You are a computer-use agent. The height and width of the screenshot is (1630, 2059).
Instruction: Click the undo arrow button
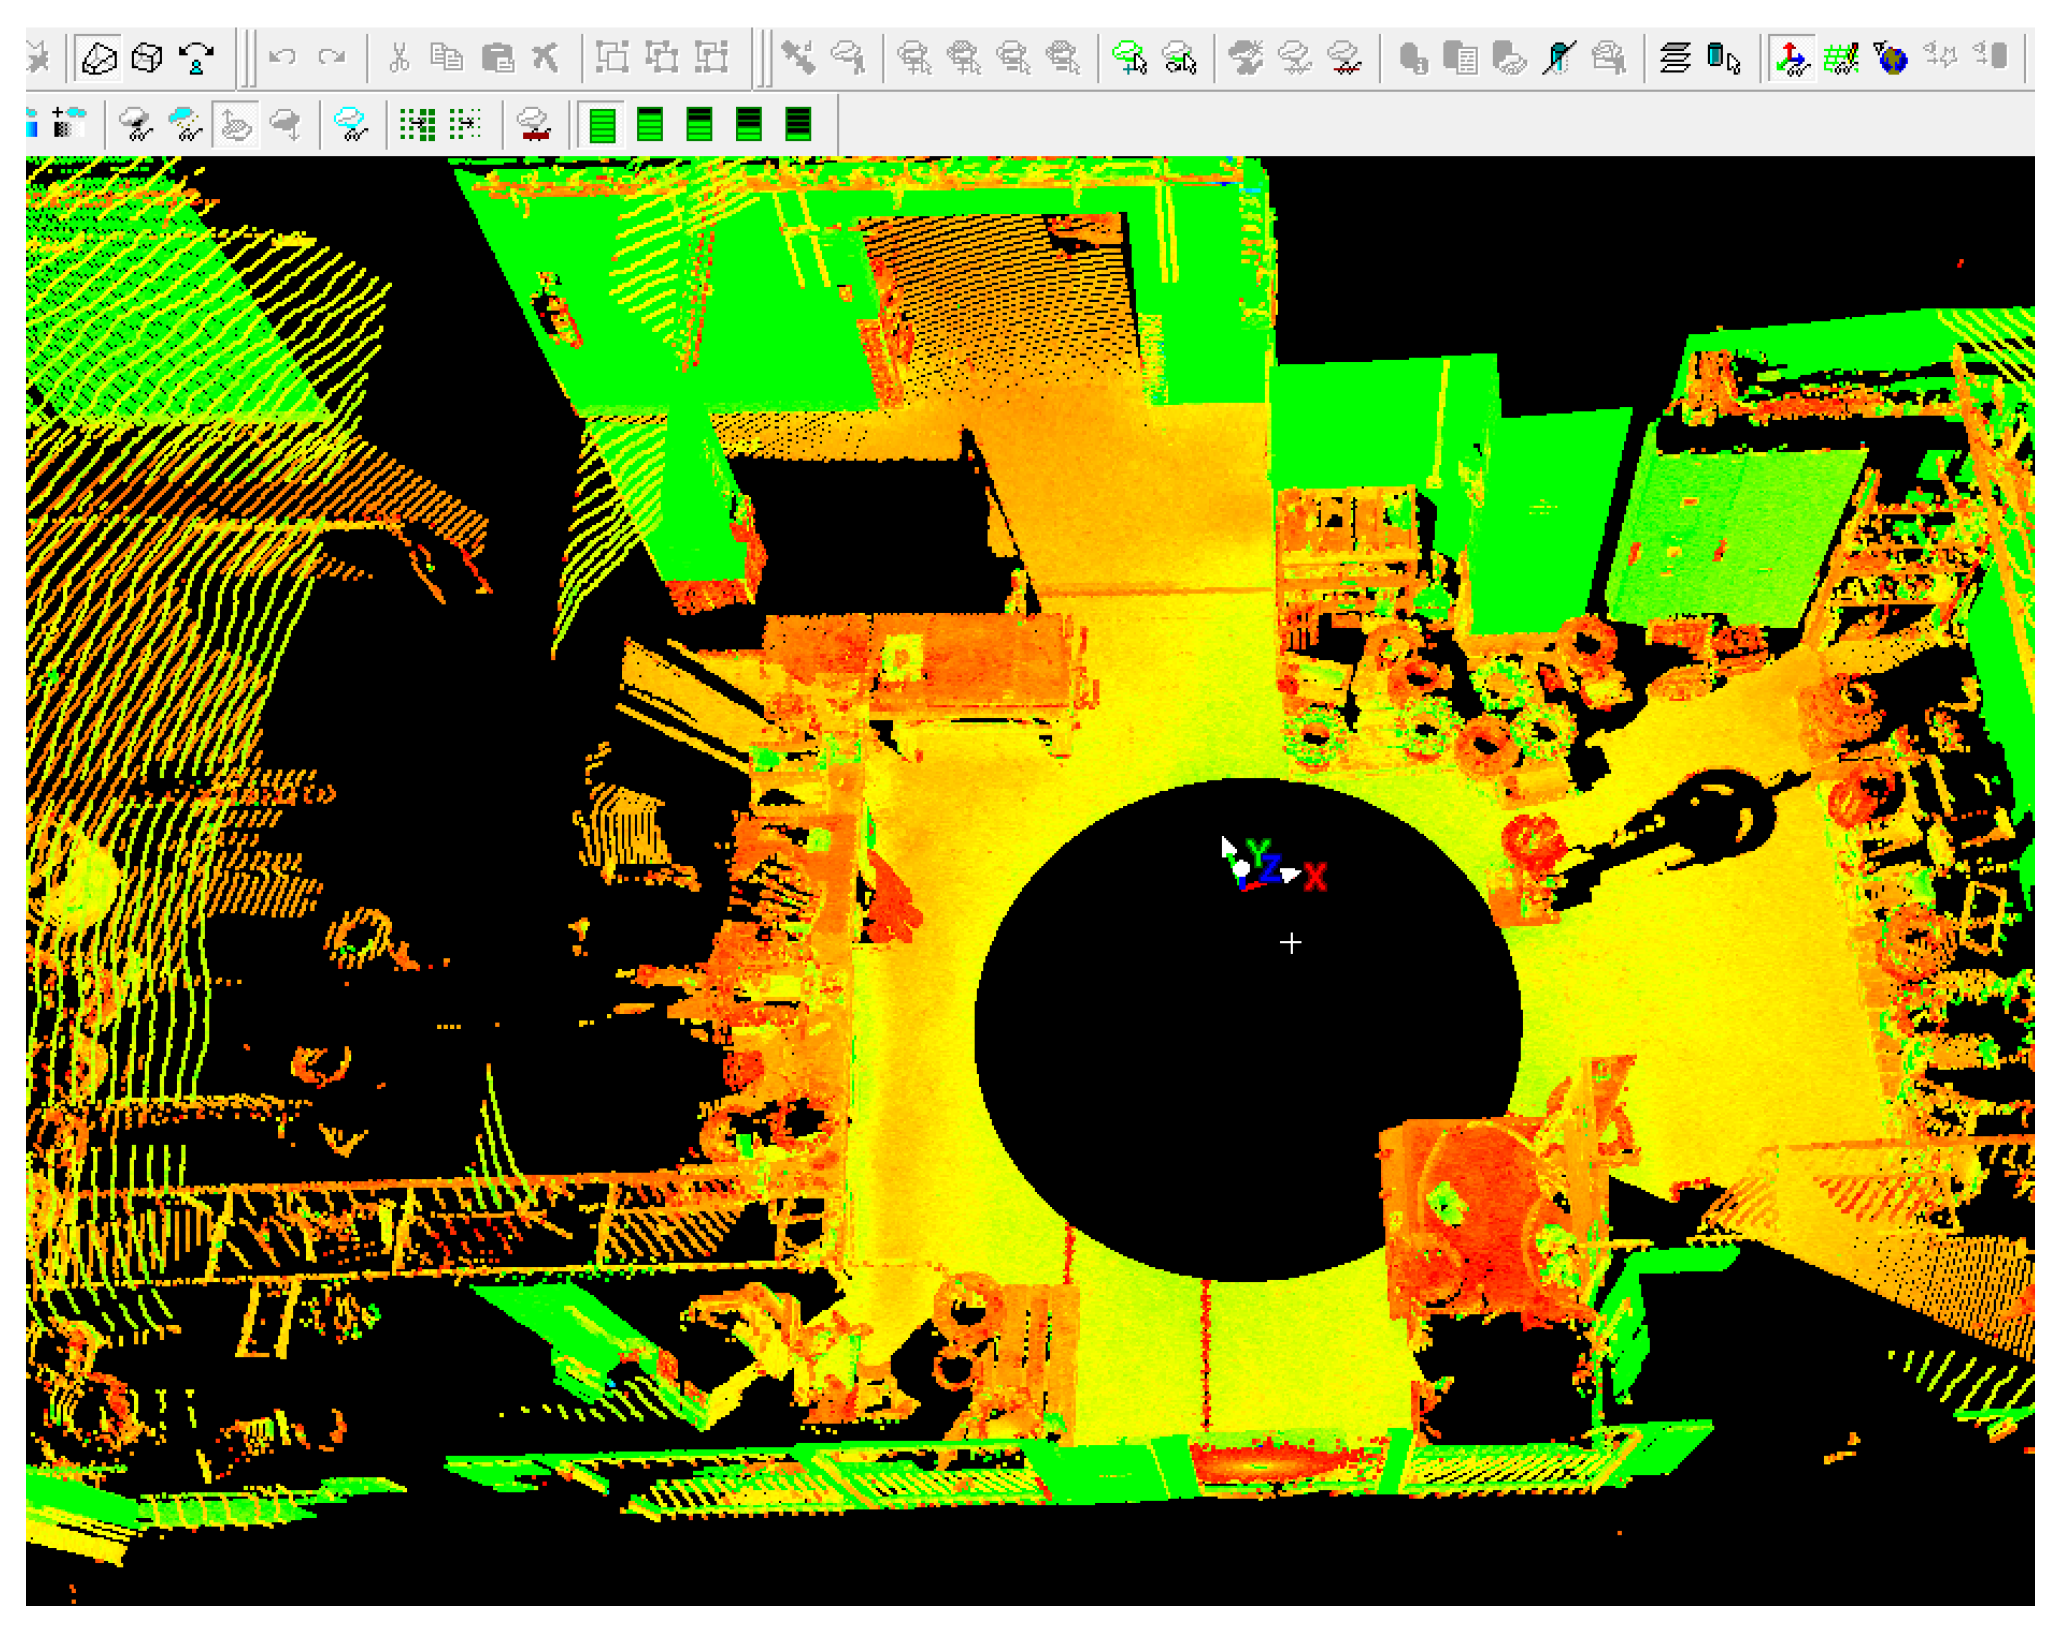point(283,58)
